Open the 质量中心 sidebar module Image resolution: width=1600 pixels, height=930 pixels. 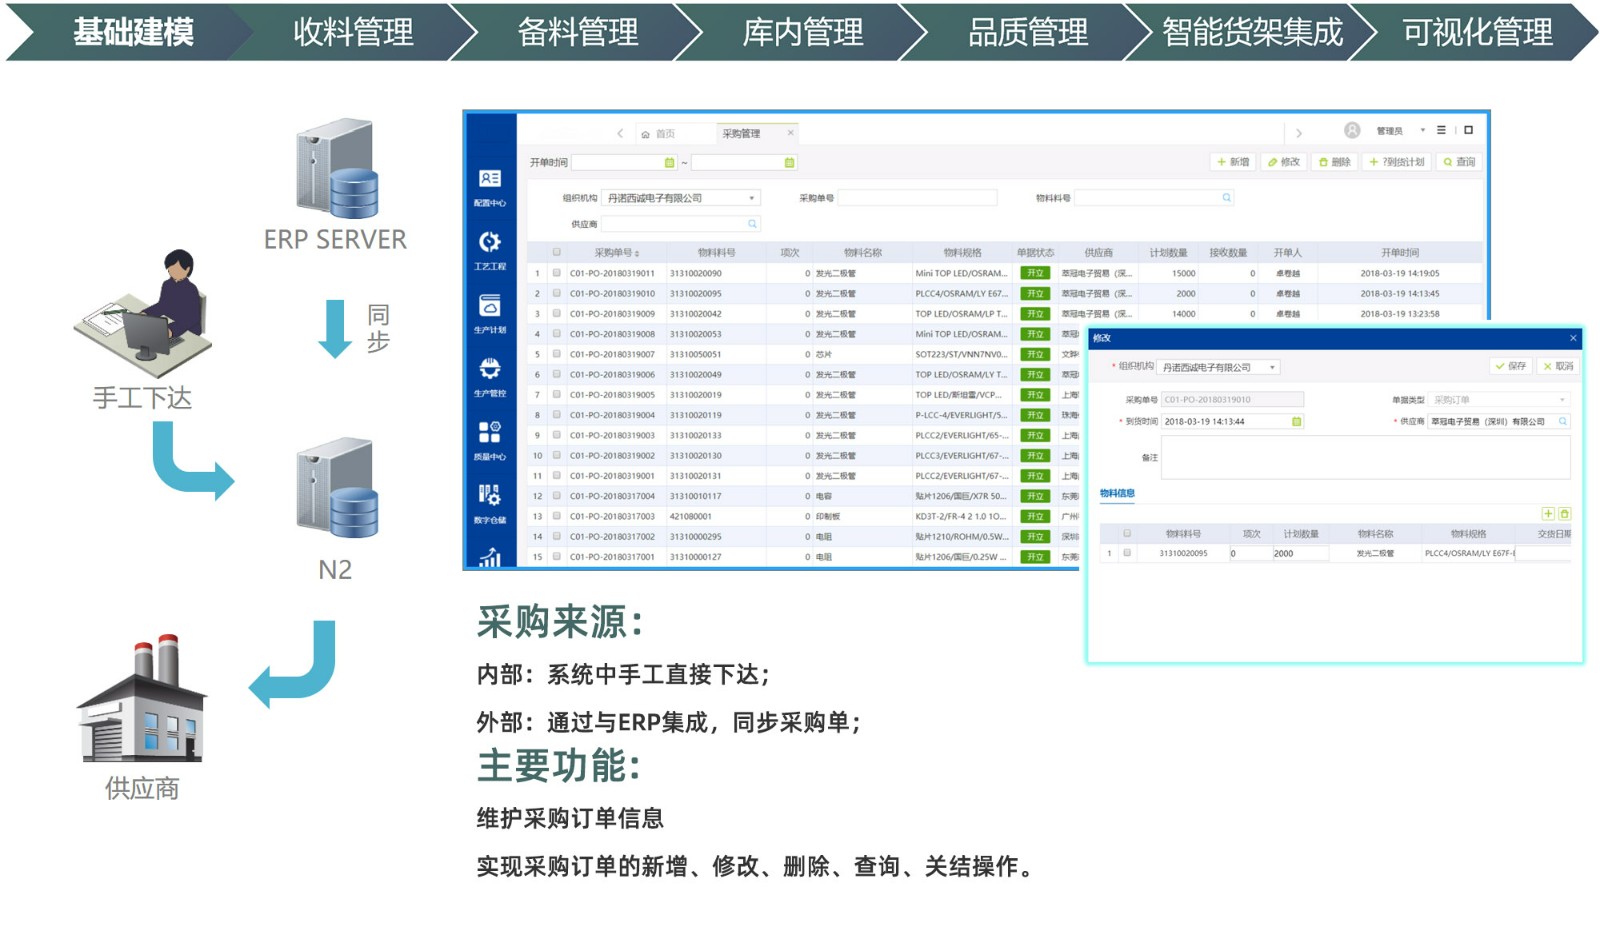[x=489, y=438]
